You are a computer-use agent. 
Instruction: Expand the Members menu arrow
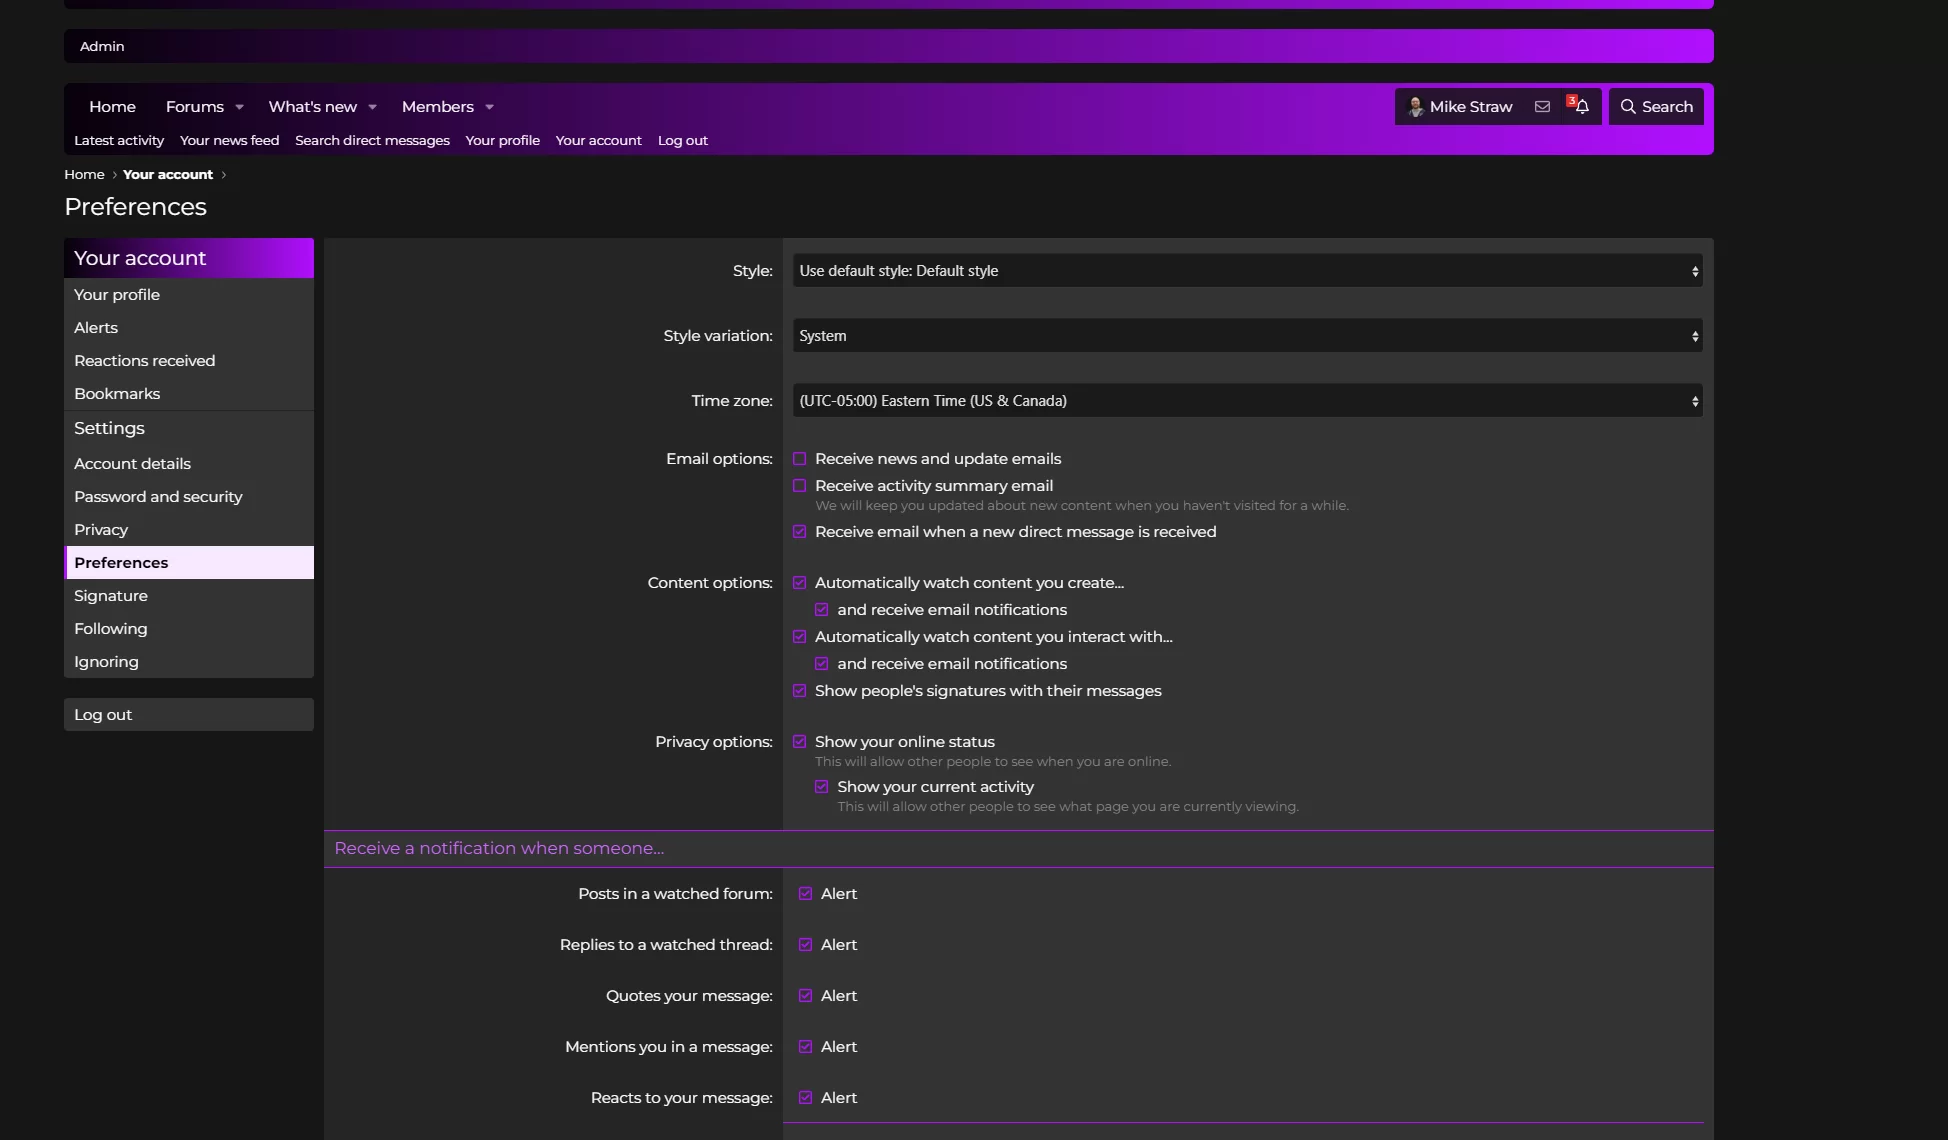pos(490,107)
